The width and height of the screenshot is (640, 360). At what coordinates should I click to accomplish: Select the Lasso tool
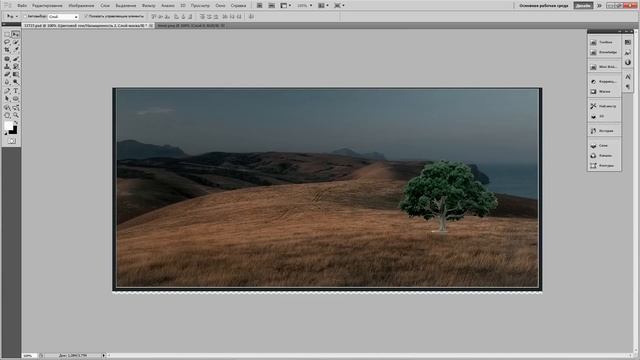7,42
